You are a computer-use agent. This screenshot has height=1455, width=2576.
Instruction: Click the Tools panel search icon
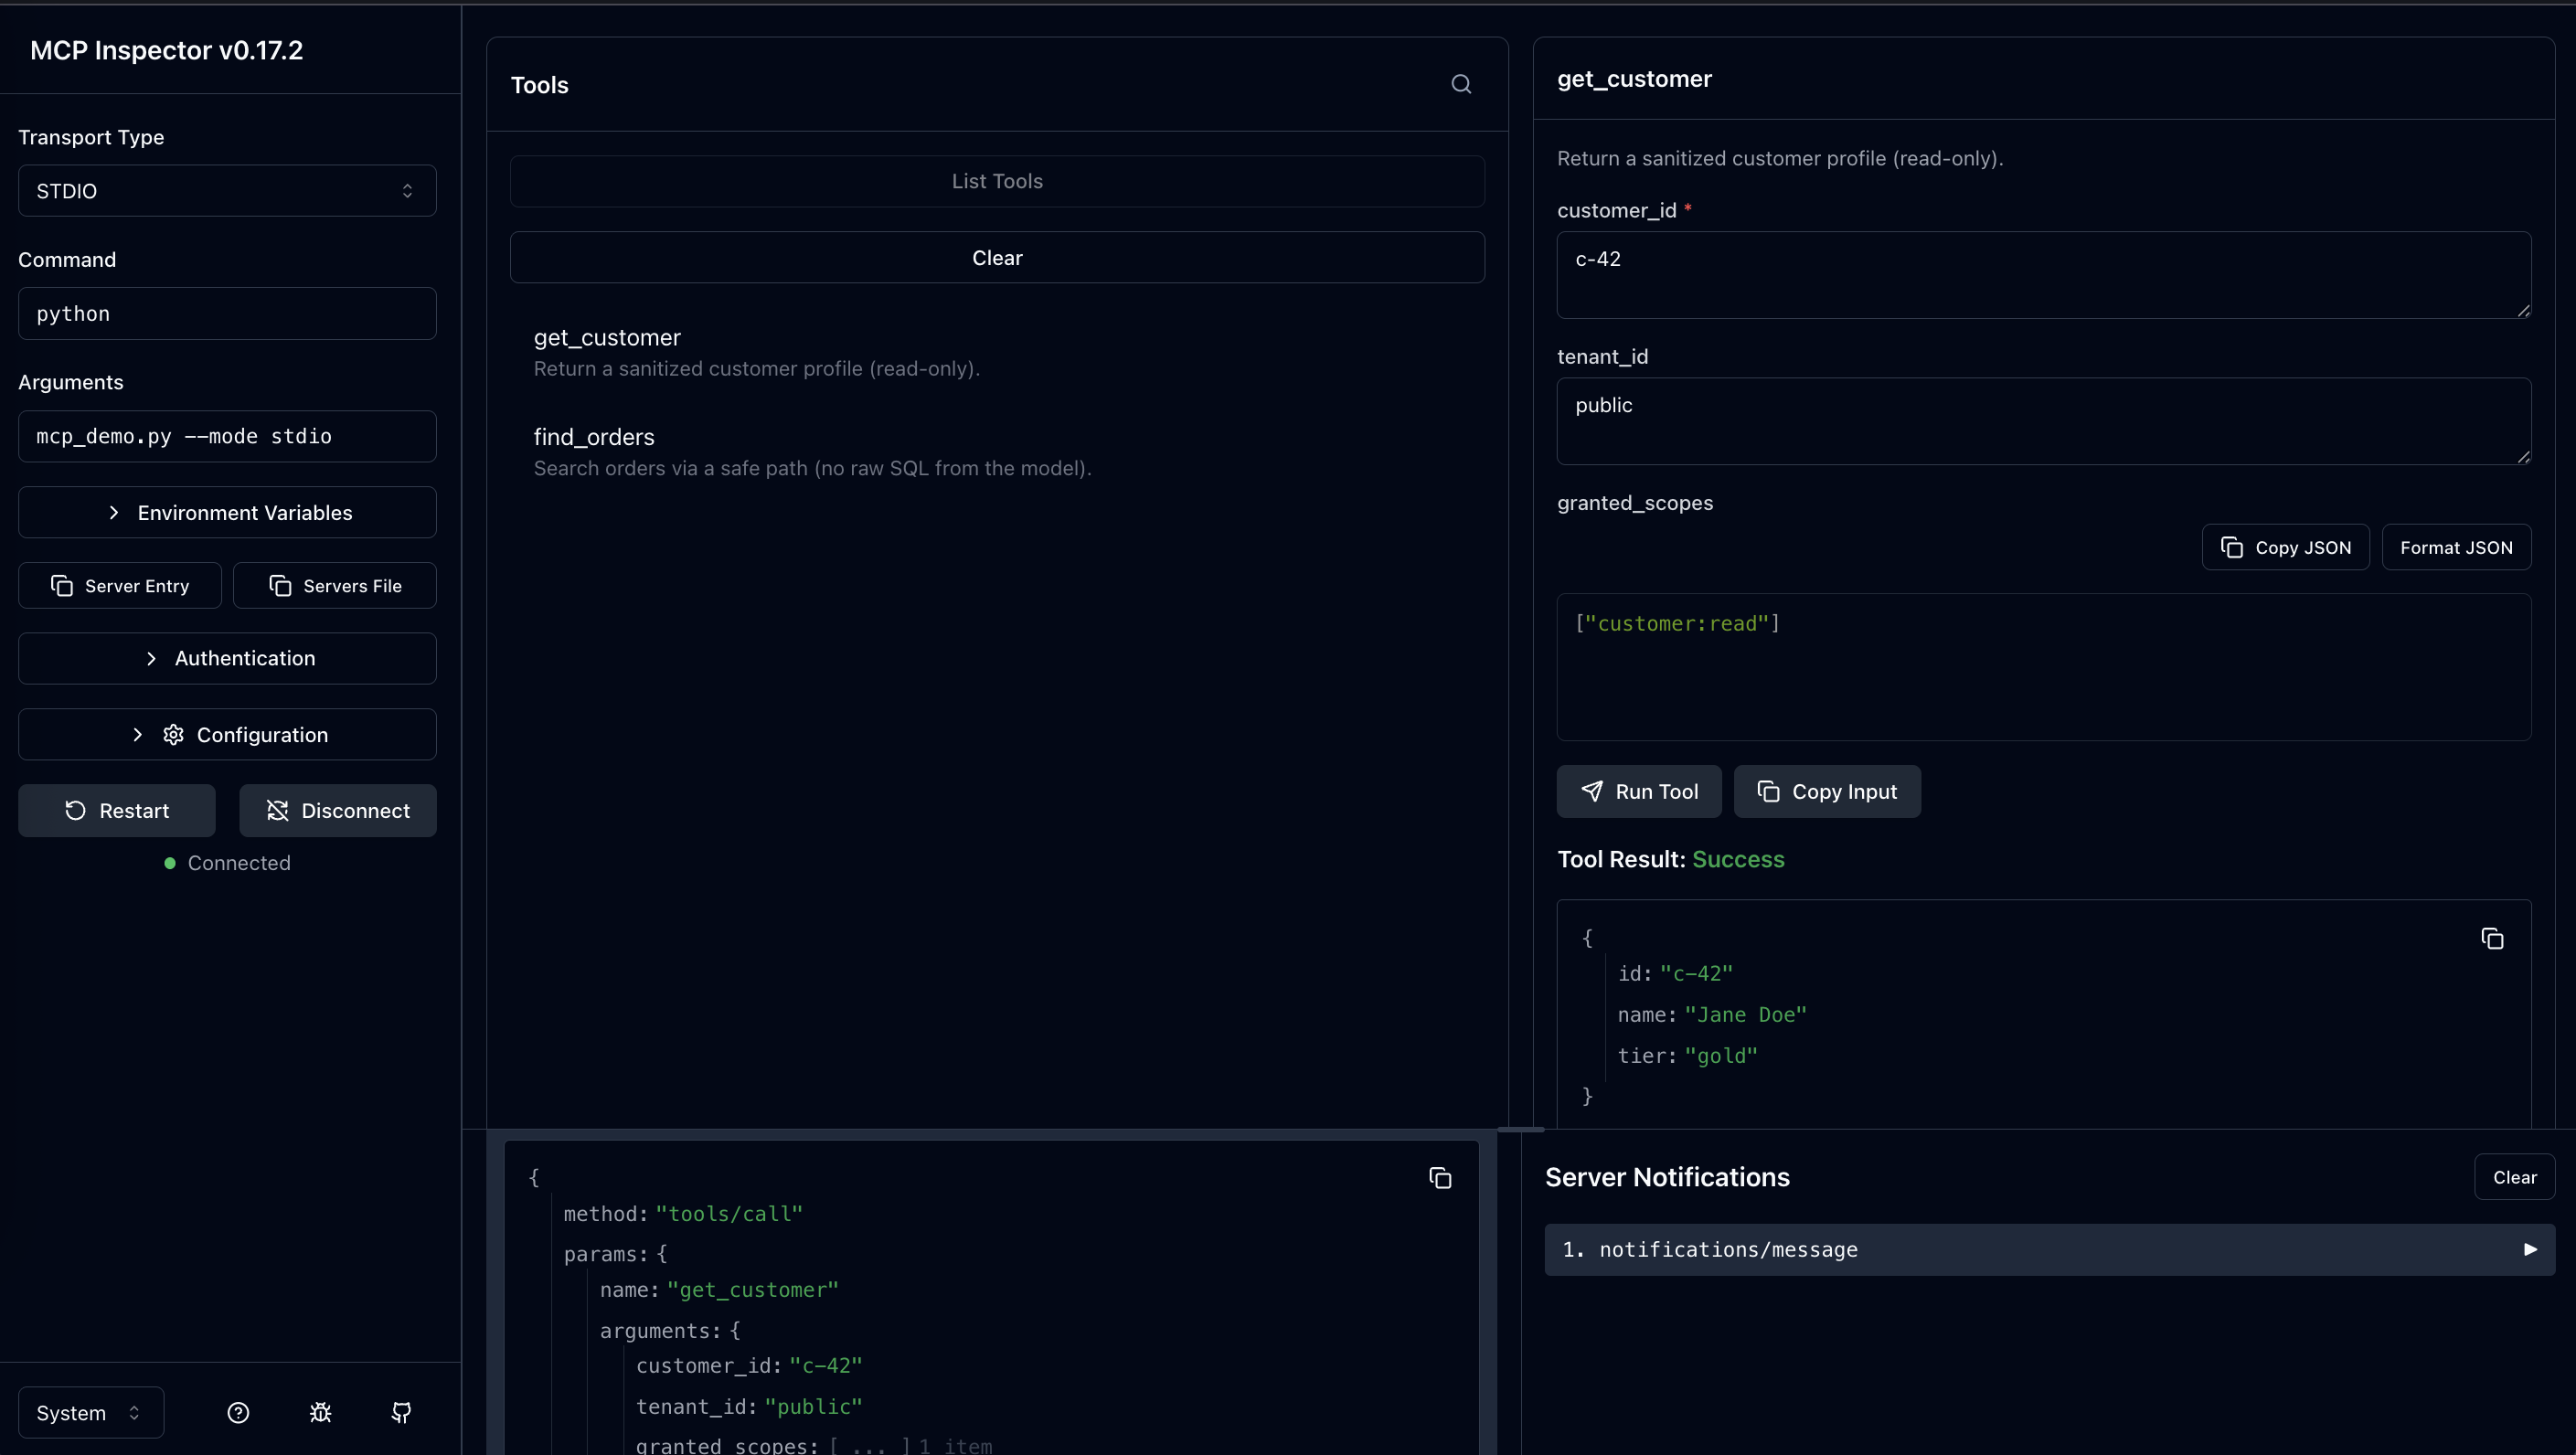[x=1461, y=84]
